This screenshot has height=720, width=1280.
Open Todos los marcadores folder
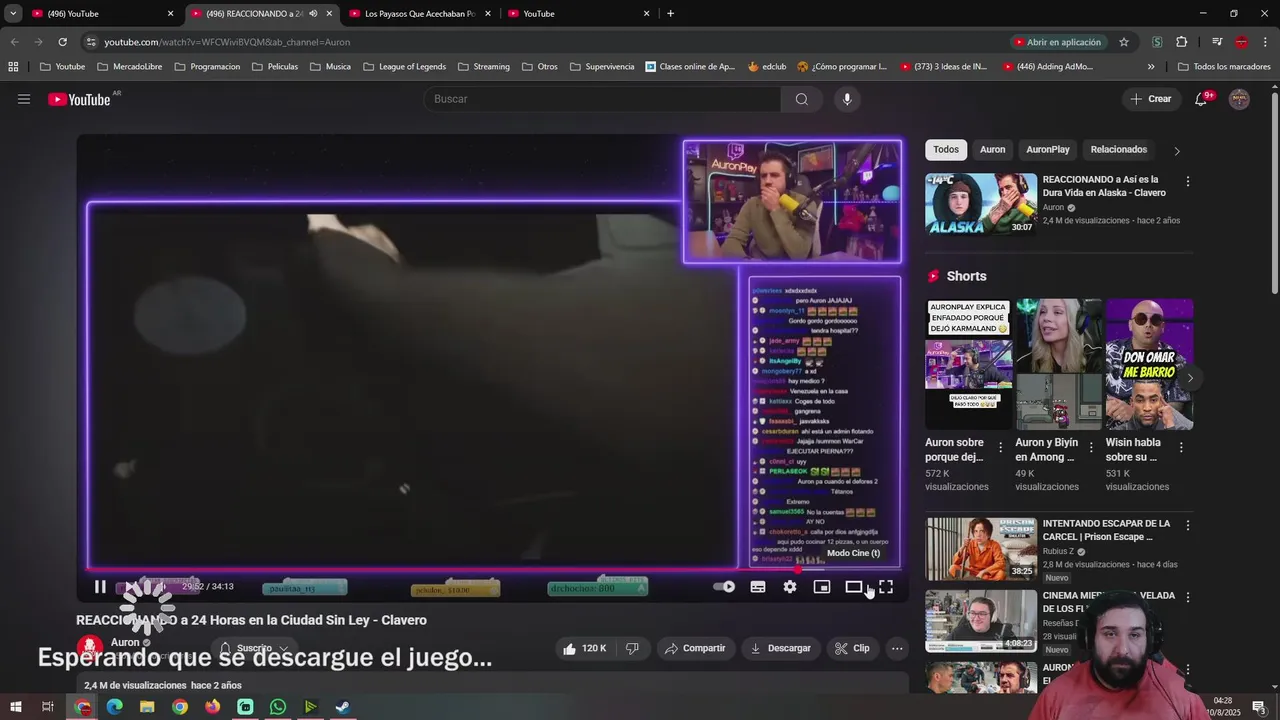1224,67
